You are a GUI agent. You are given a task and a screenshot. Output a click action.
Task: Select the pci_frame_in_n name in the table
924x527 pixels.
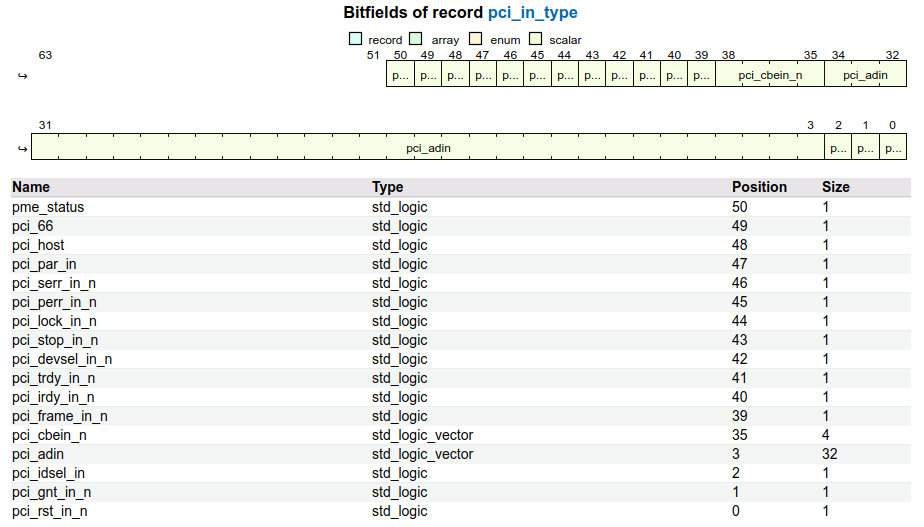point(60,416)
